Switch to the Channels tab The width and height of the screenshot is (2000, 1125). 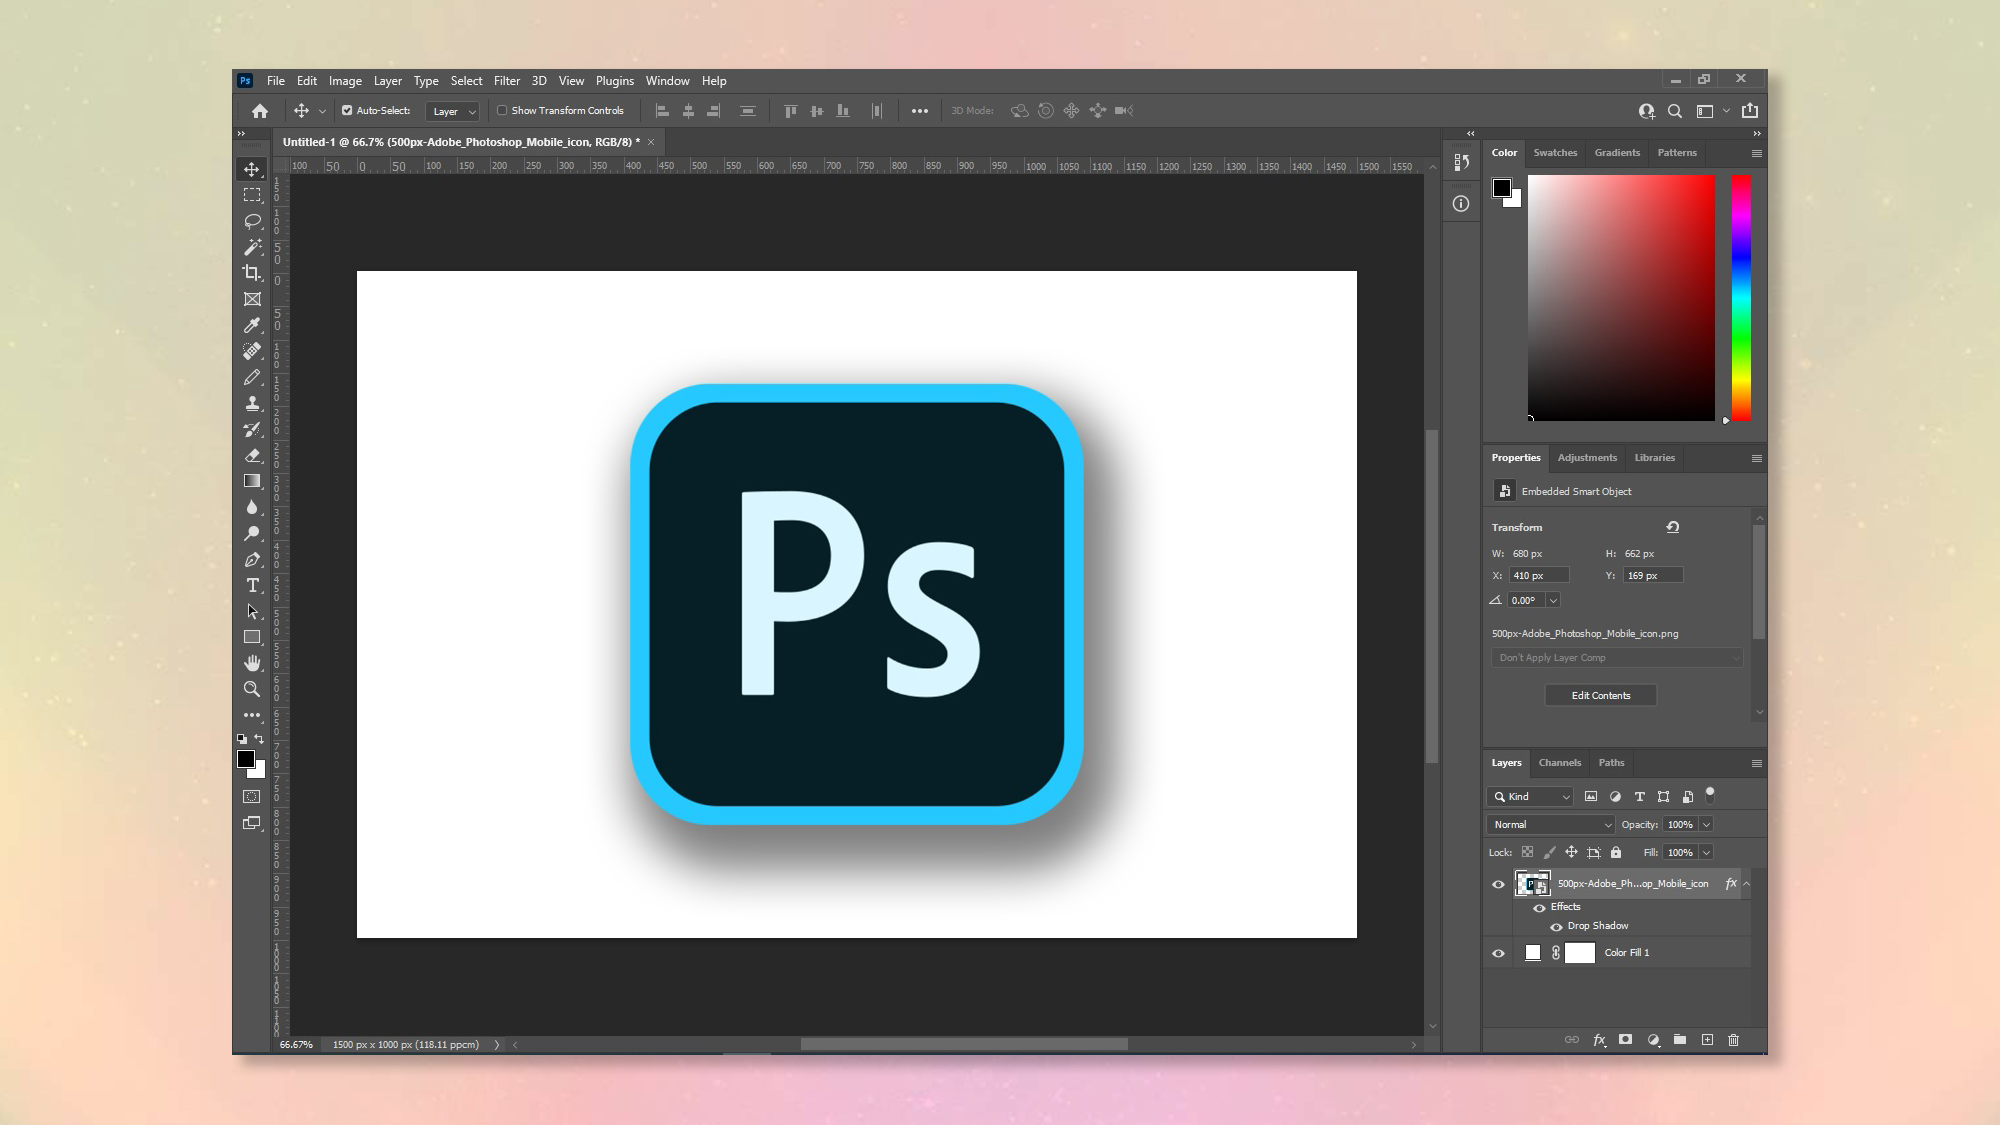click(x=1559, y=762)
